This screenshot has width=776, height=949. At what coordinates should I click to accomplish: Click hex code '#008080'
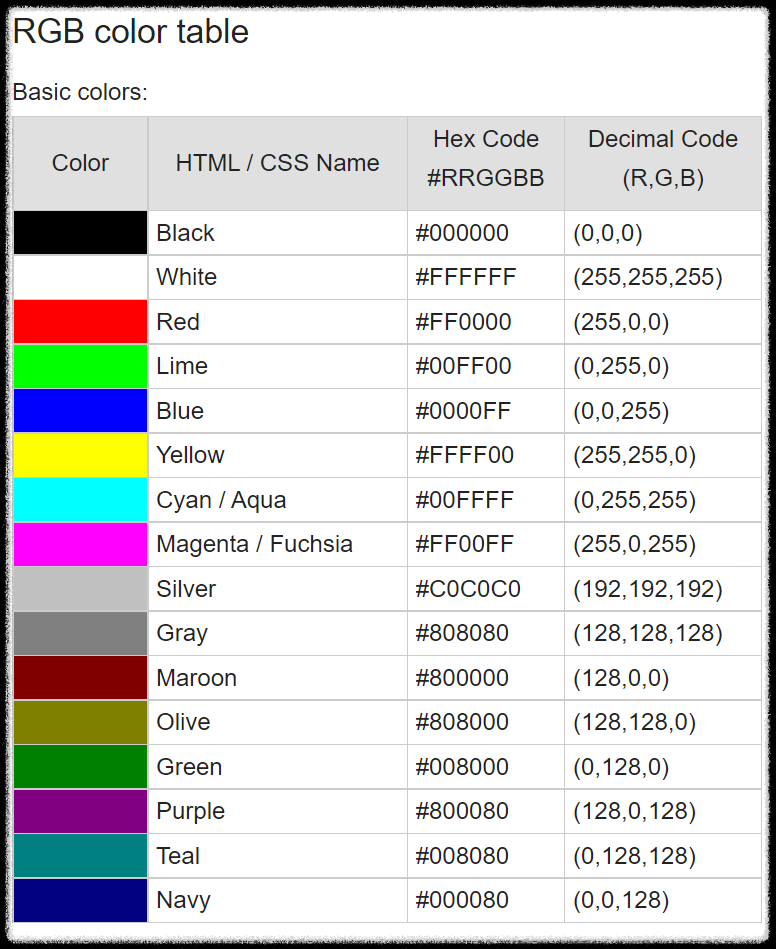[x=462, y=856]
